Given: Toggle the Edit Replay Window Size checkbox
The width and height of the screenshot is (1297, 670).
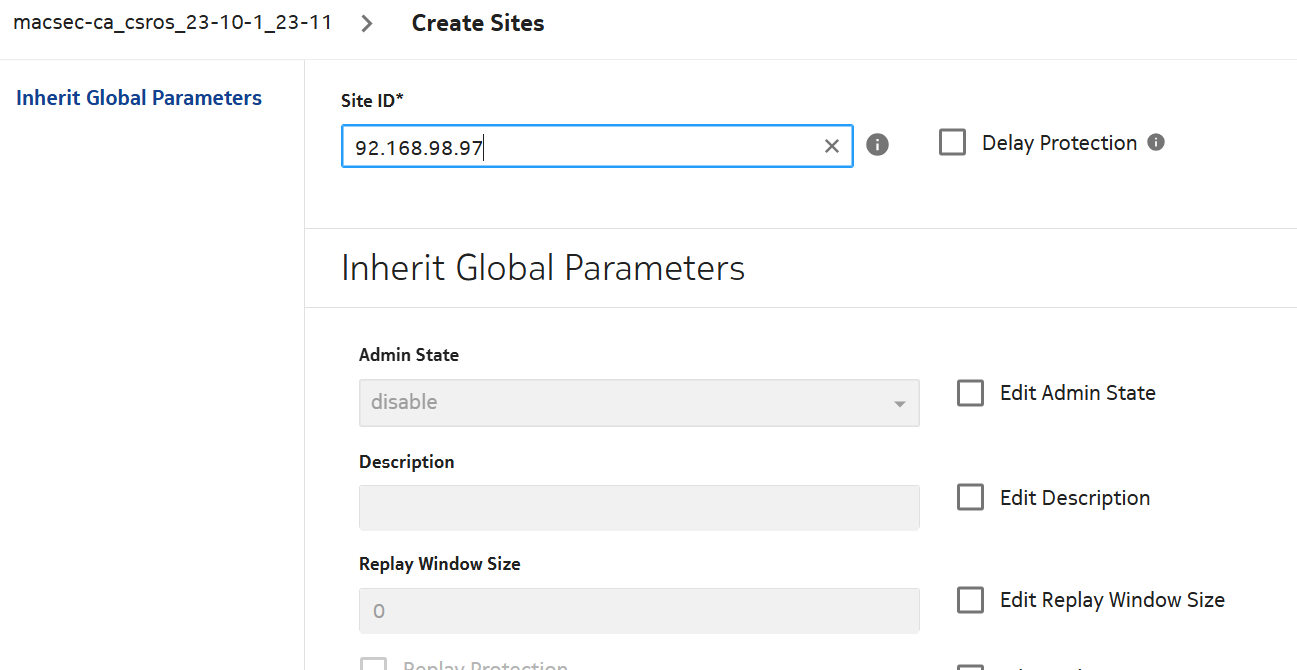Looking at the screenshot, I should (x=970, y=600).
